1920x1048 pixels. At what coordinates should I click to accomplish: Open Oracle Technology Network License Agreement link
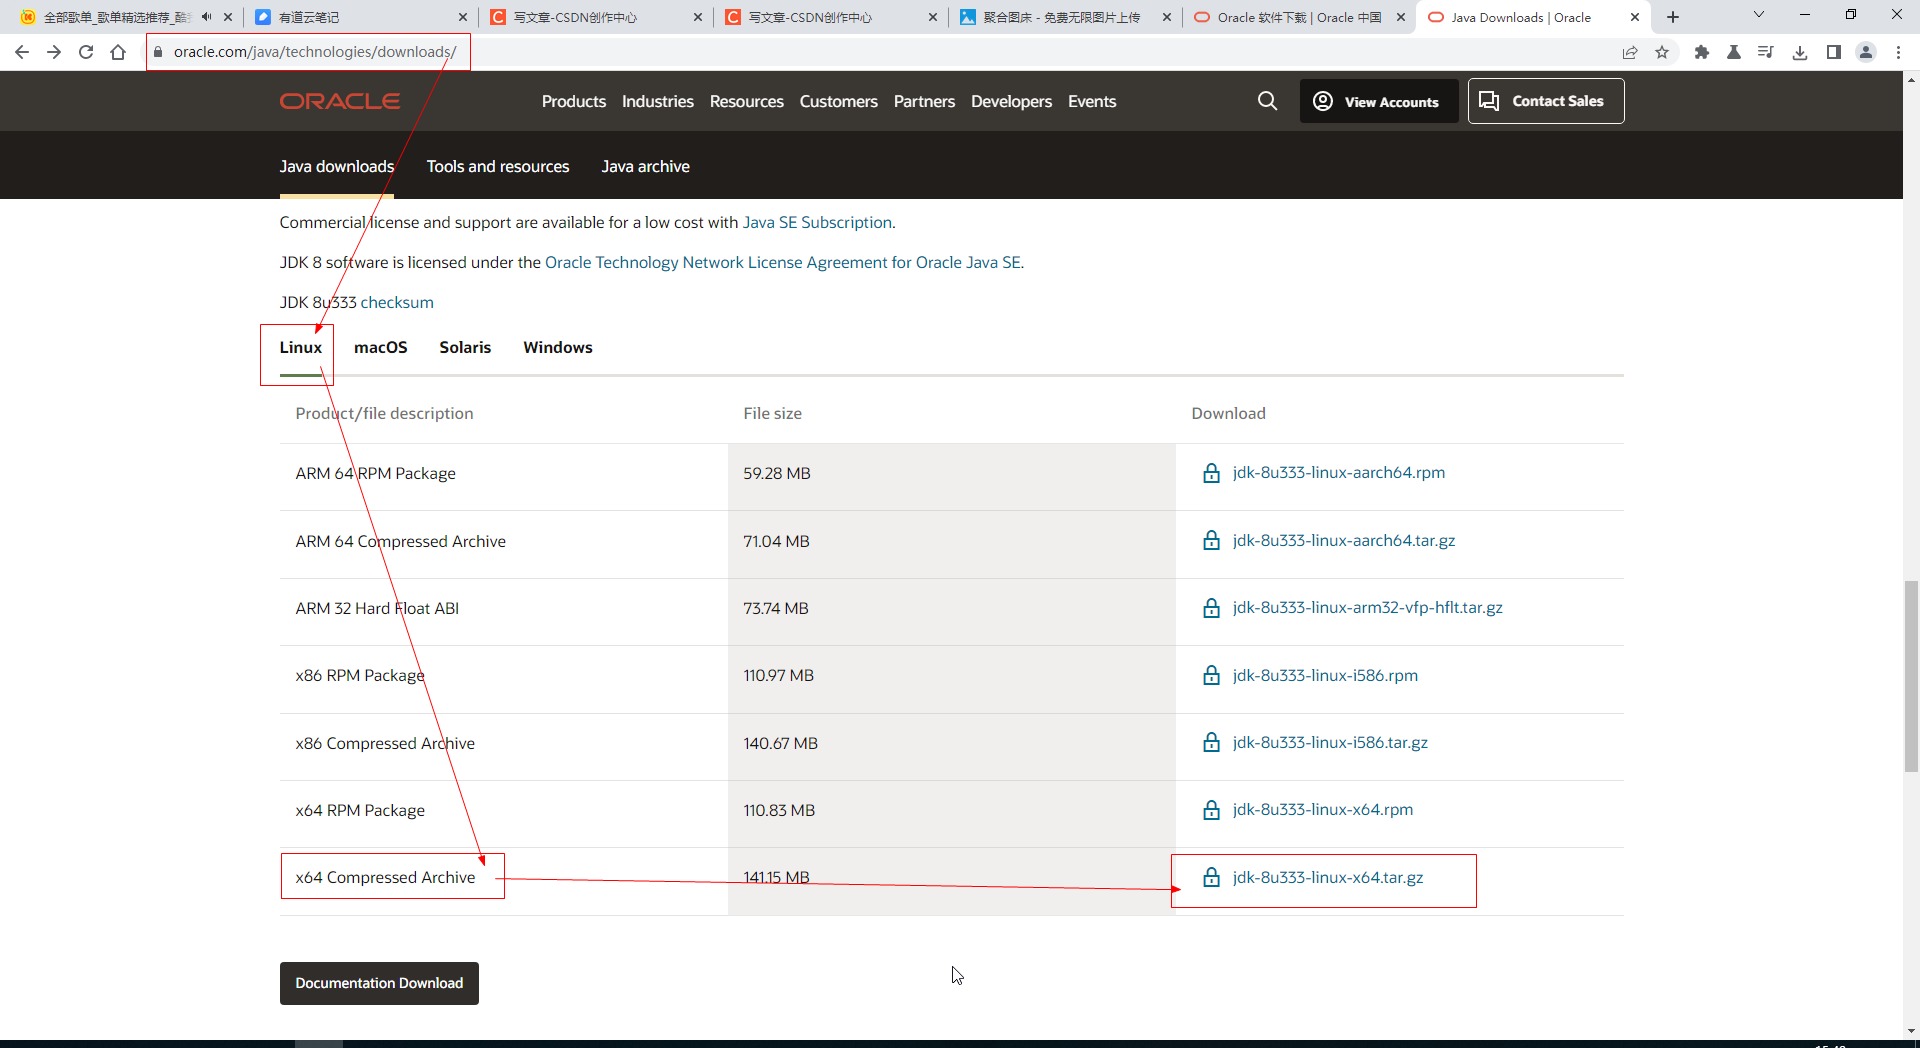783,262
